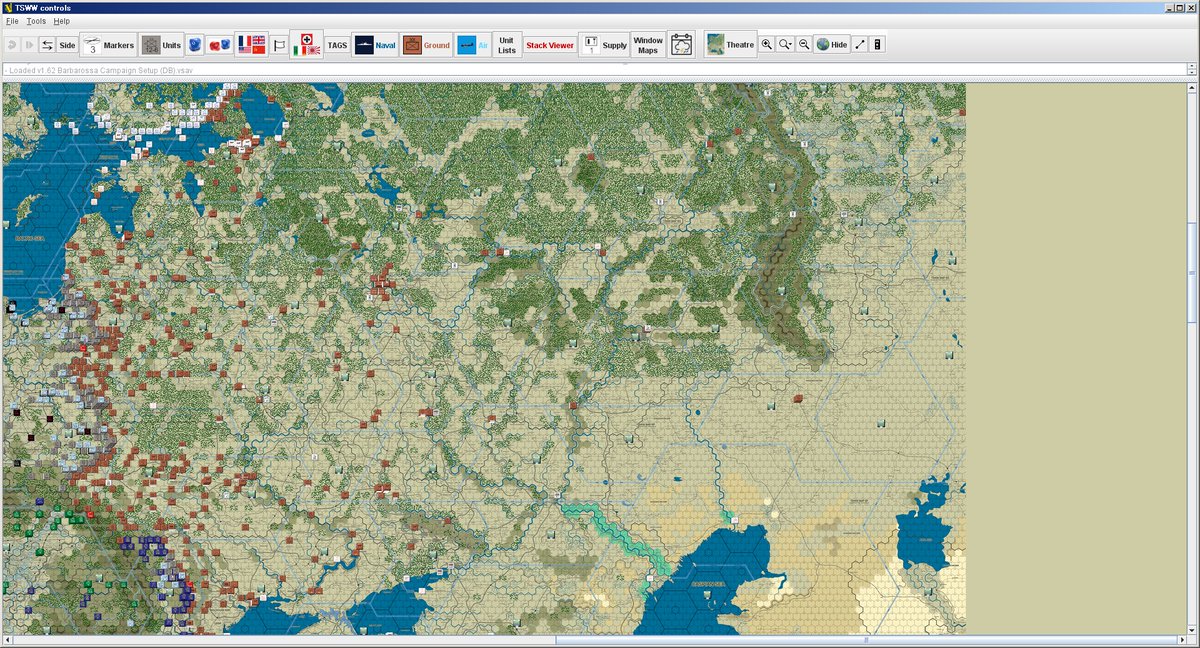Open the File menu
Viewport: 1200px width, 648px height.
click(12, 21)
